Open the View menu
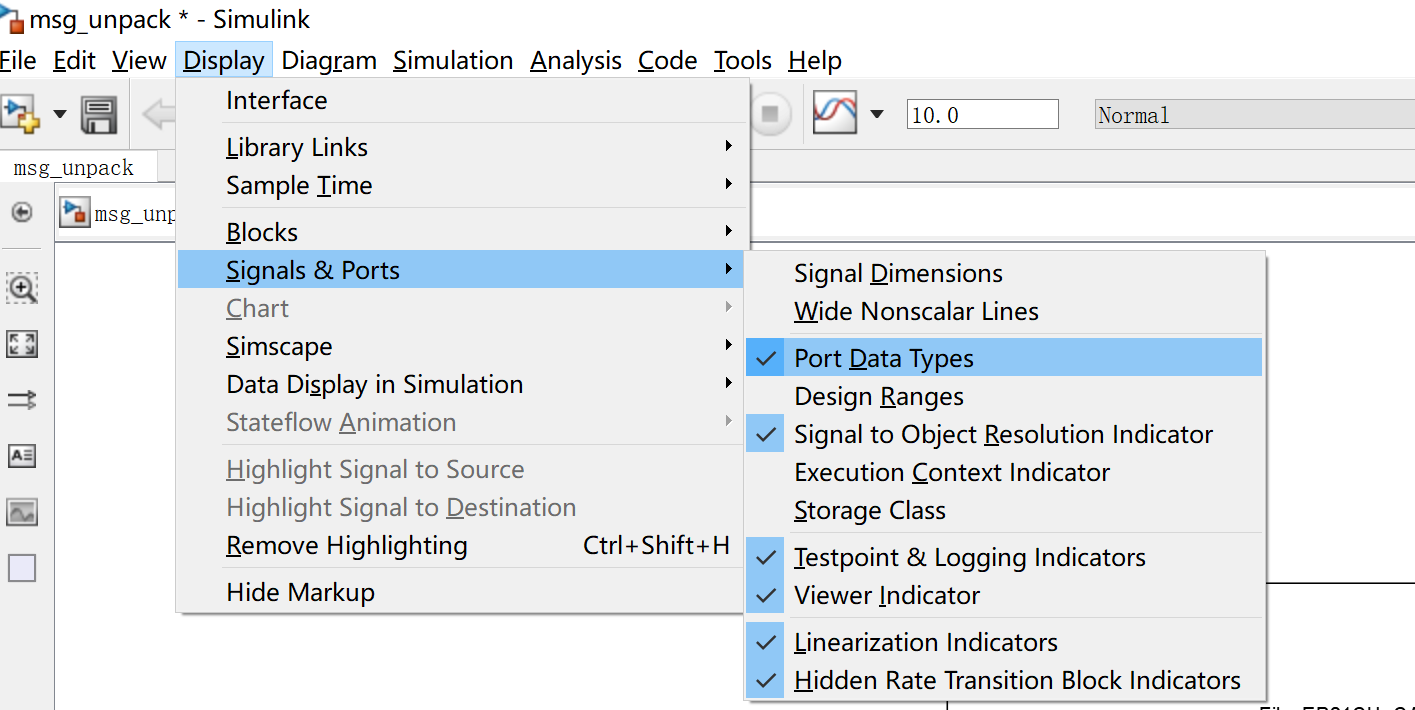 pyautogui.click(x=139, y=61)
